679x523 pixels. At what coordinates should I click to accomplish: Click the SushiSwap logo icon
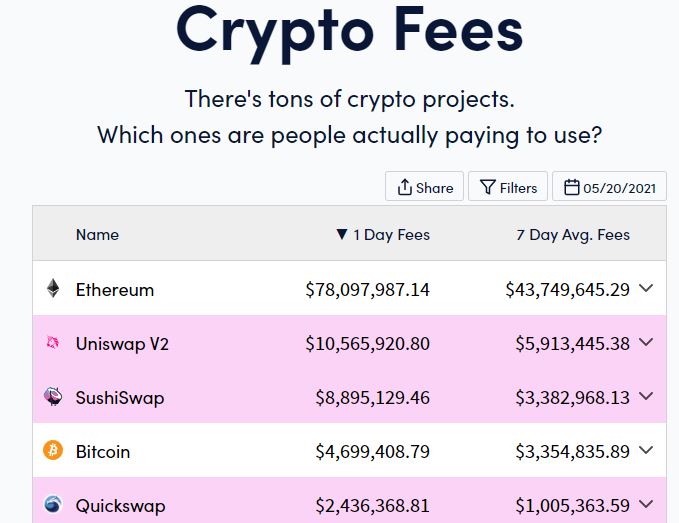click(53, 396)
